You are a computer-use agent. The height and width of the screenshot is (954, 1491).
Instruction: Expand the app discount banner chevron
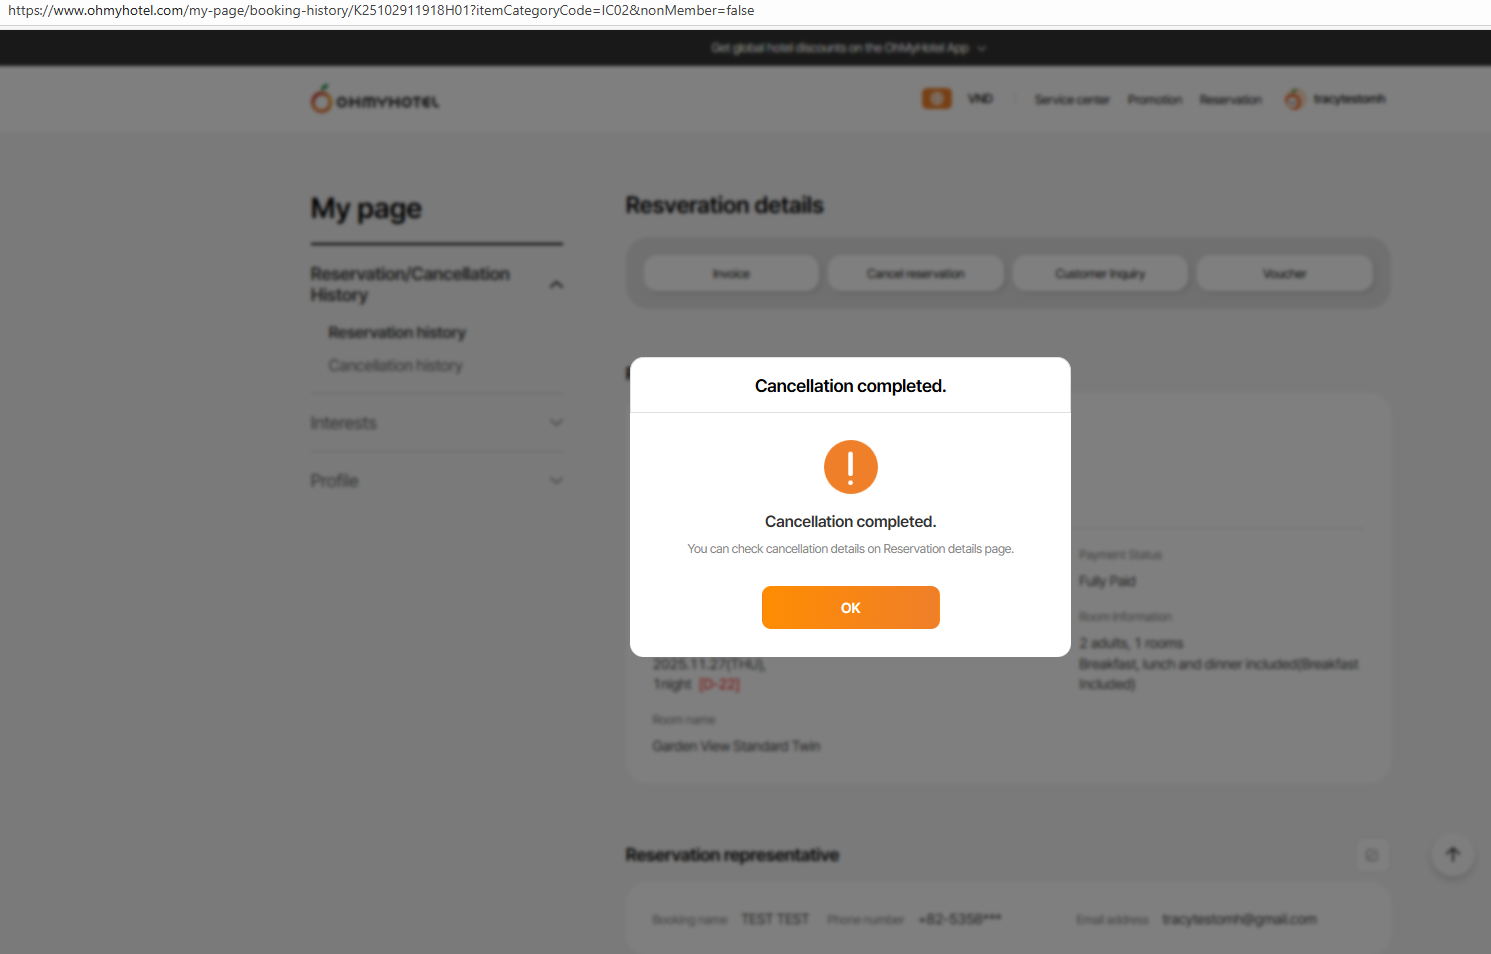[x=982, y=48]
